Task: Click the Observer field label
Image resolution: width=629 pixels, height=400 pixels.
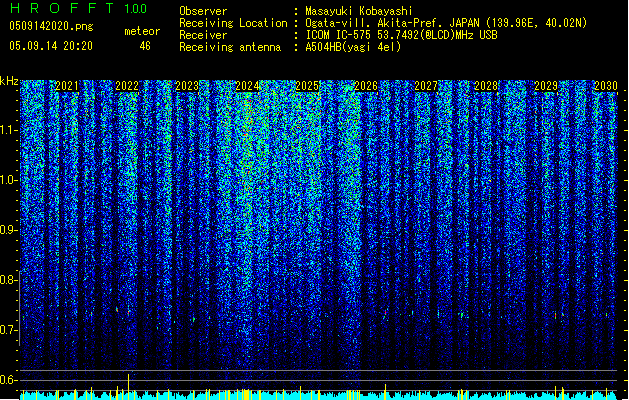Action: [x=203, y=11]
